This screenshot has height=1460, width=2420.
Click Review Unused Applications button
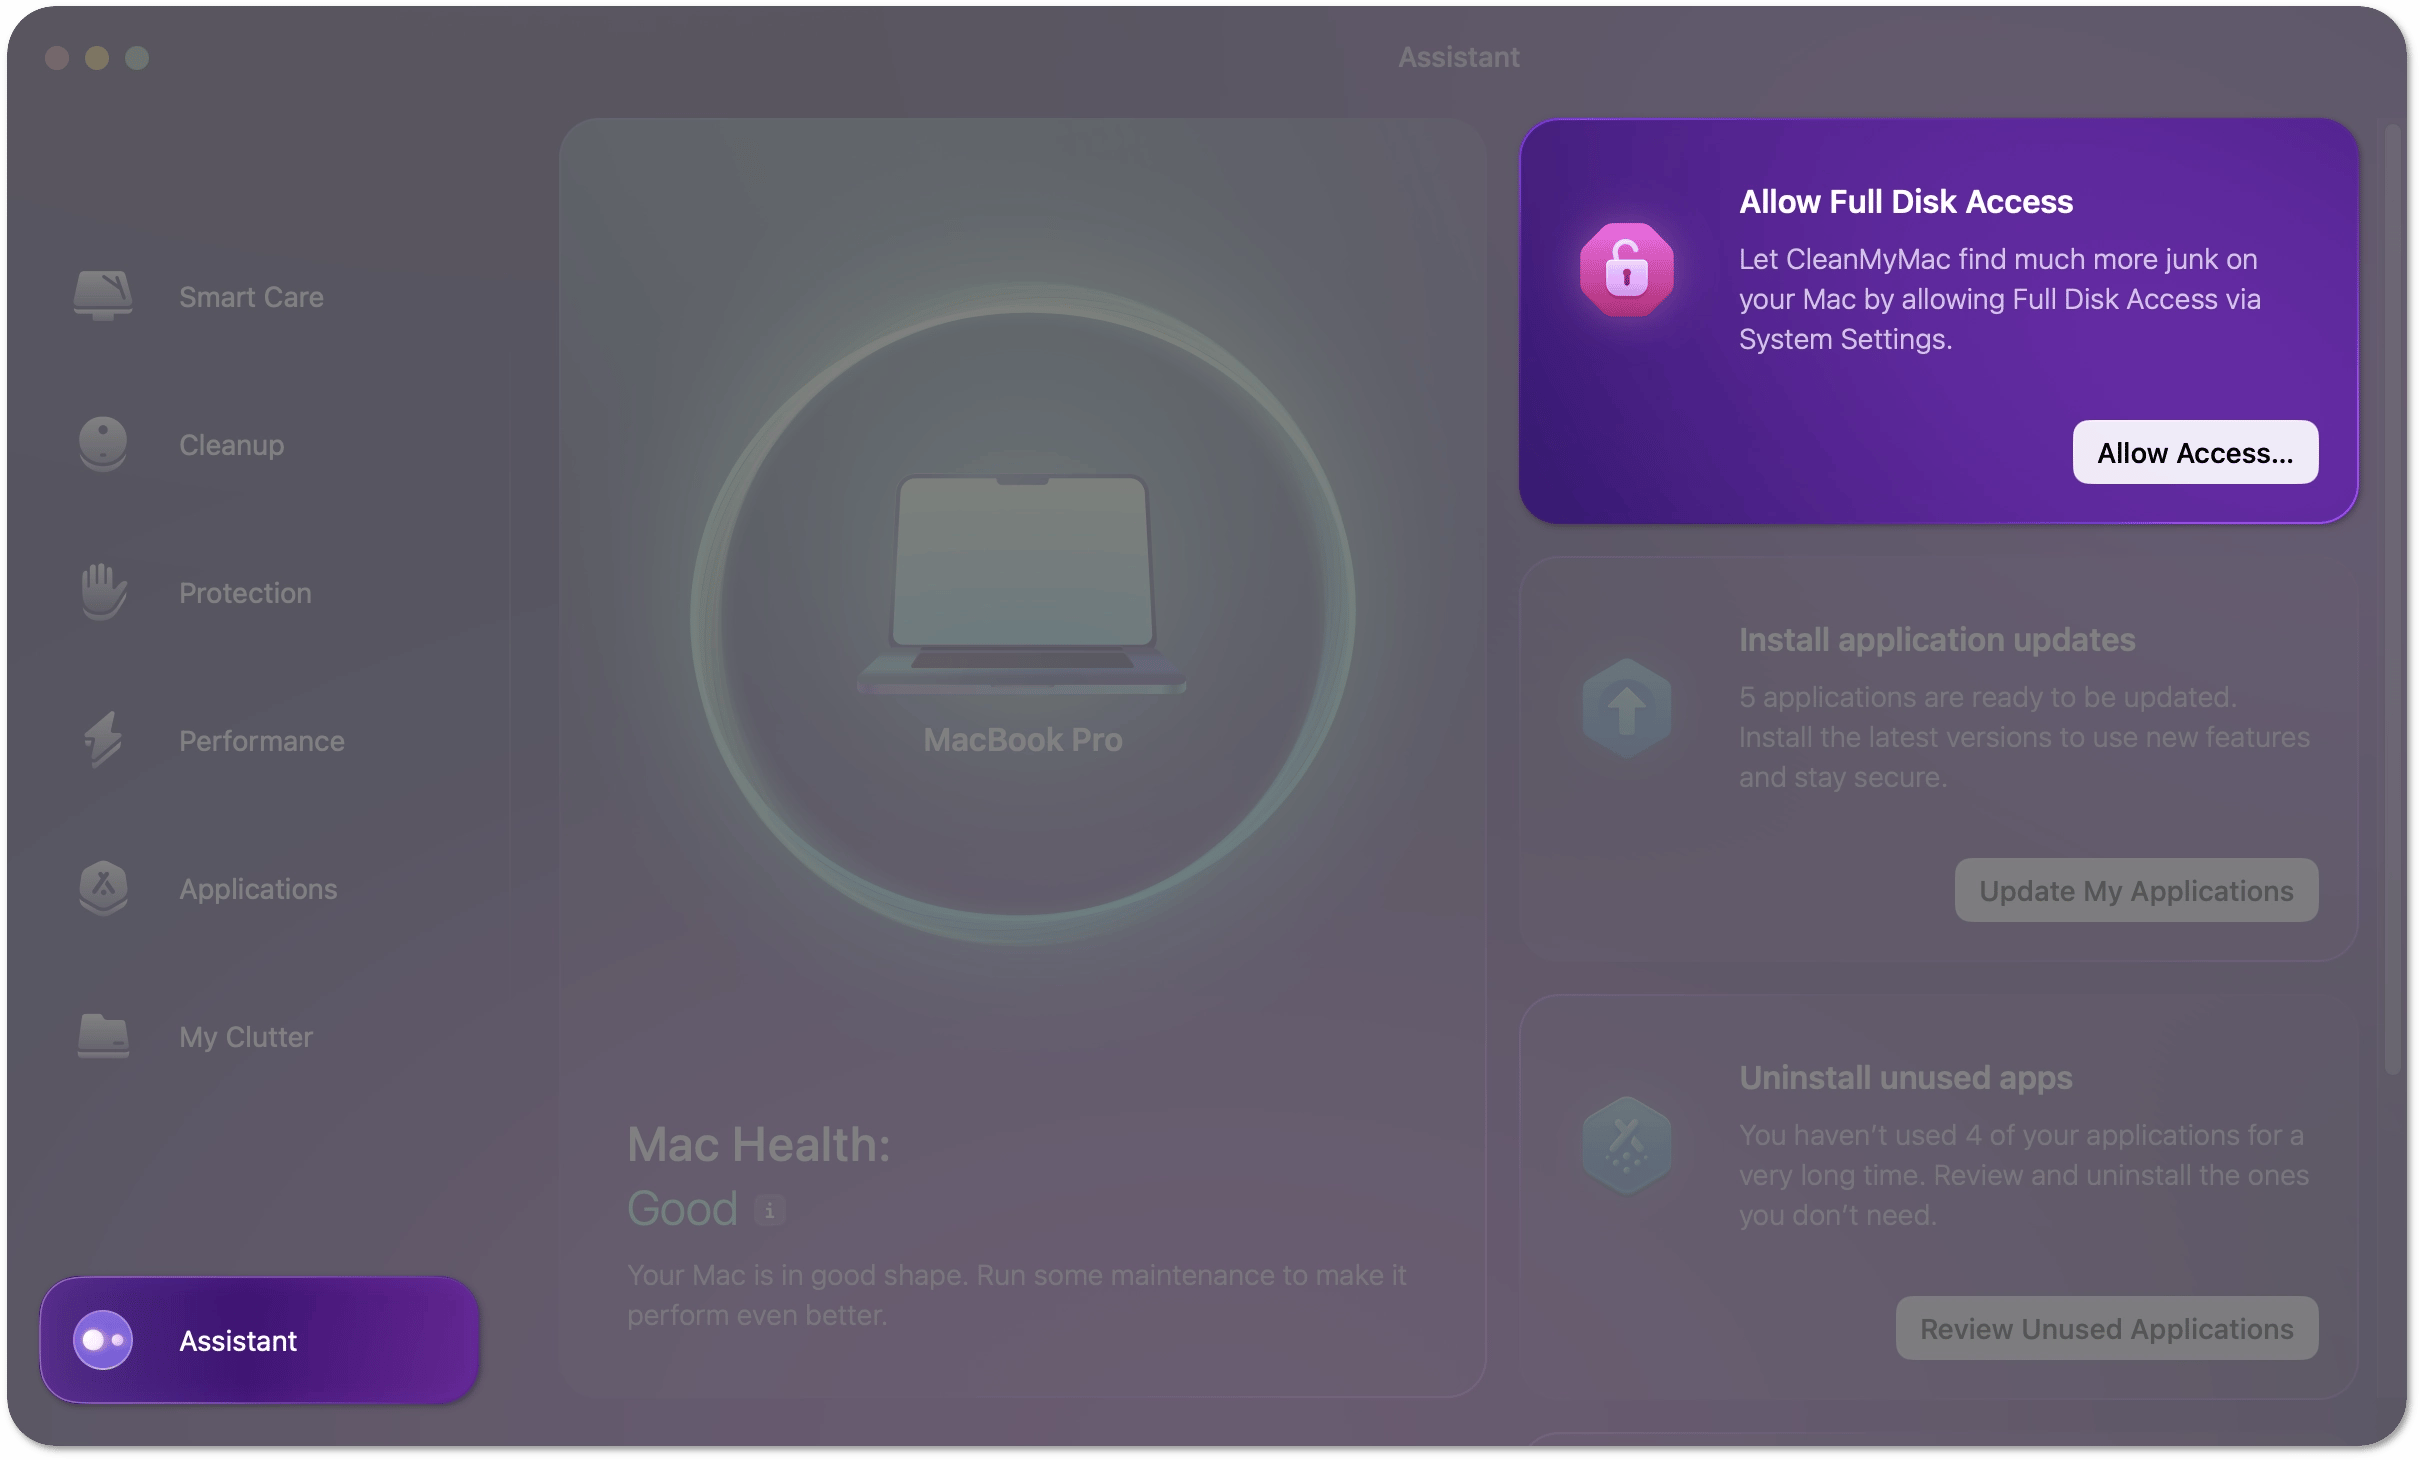(x=2106, y=1328)
